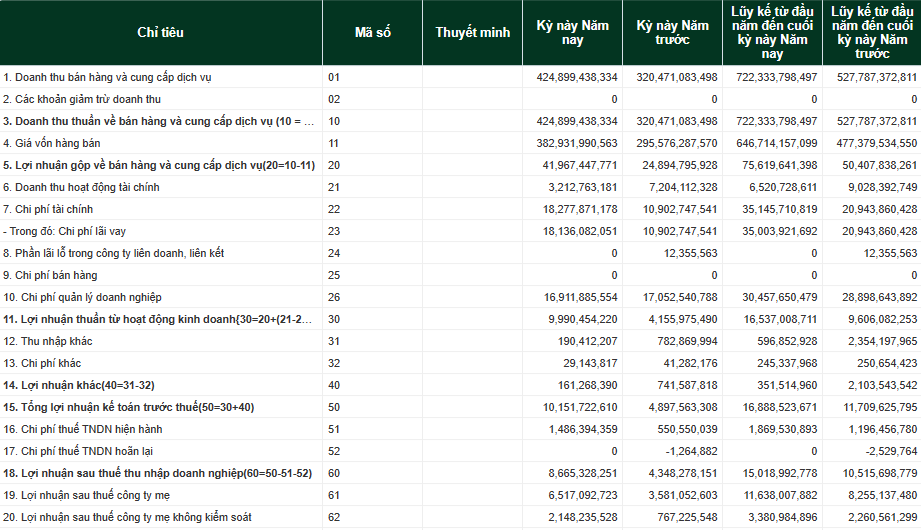The image size is (921, 530).
Task: Select row '6. Doanh thu hoạt động tài chính'
Action: tap(460, 187)
